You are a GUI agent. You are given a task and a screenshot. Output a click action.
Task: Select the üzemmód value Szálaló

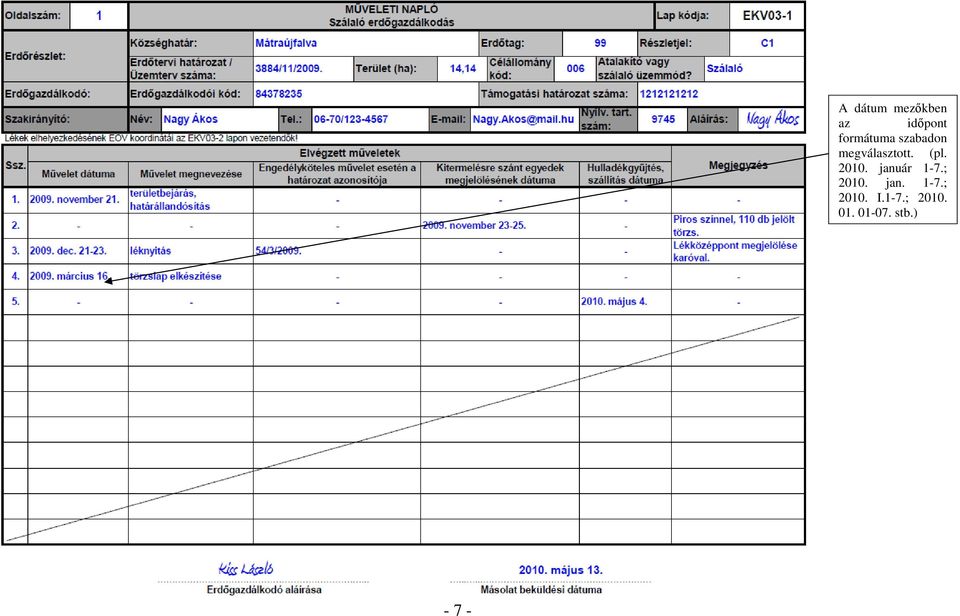click(x=754, y=69)
